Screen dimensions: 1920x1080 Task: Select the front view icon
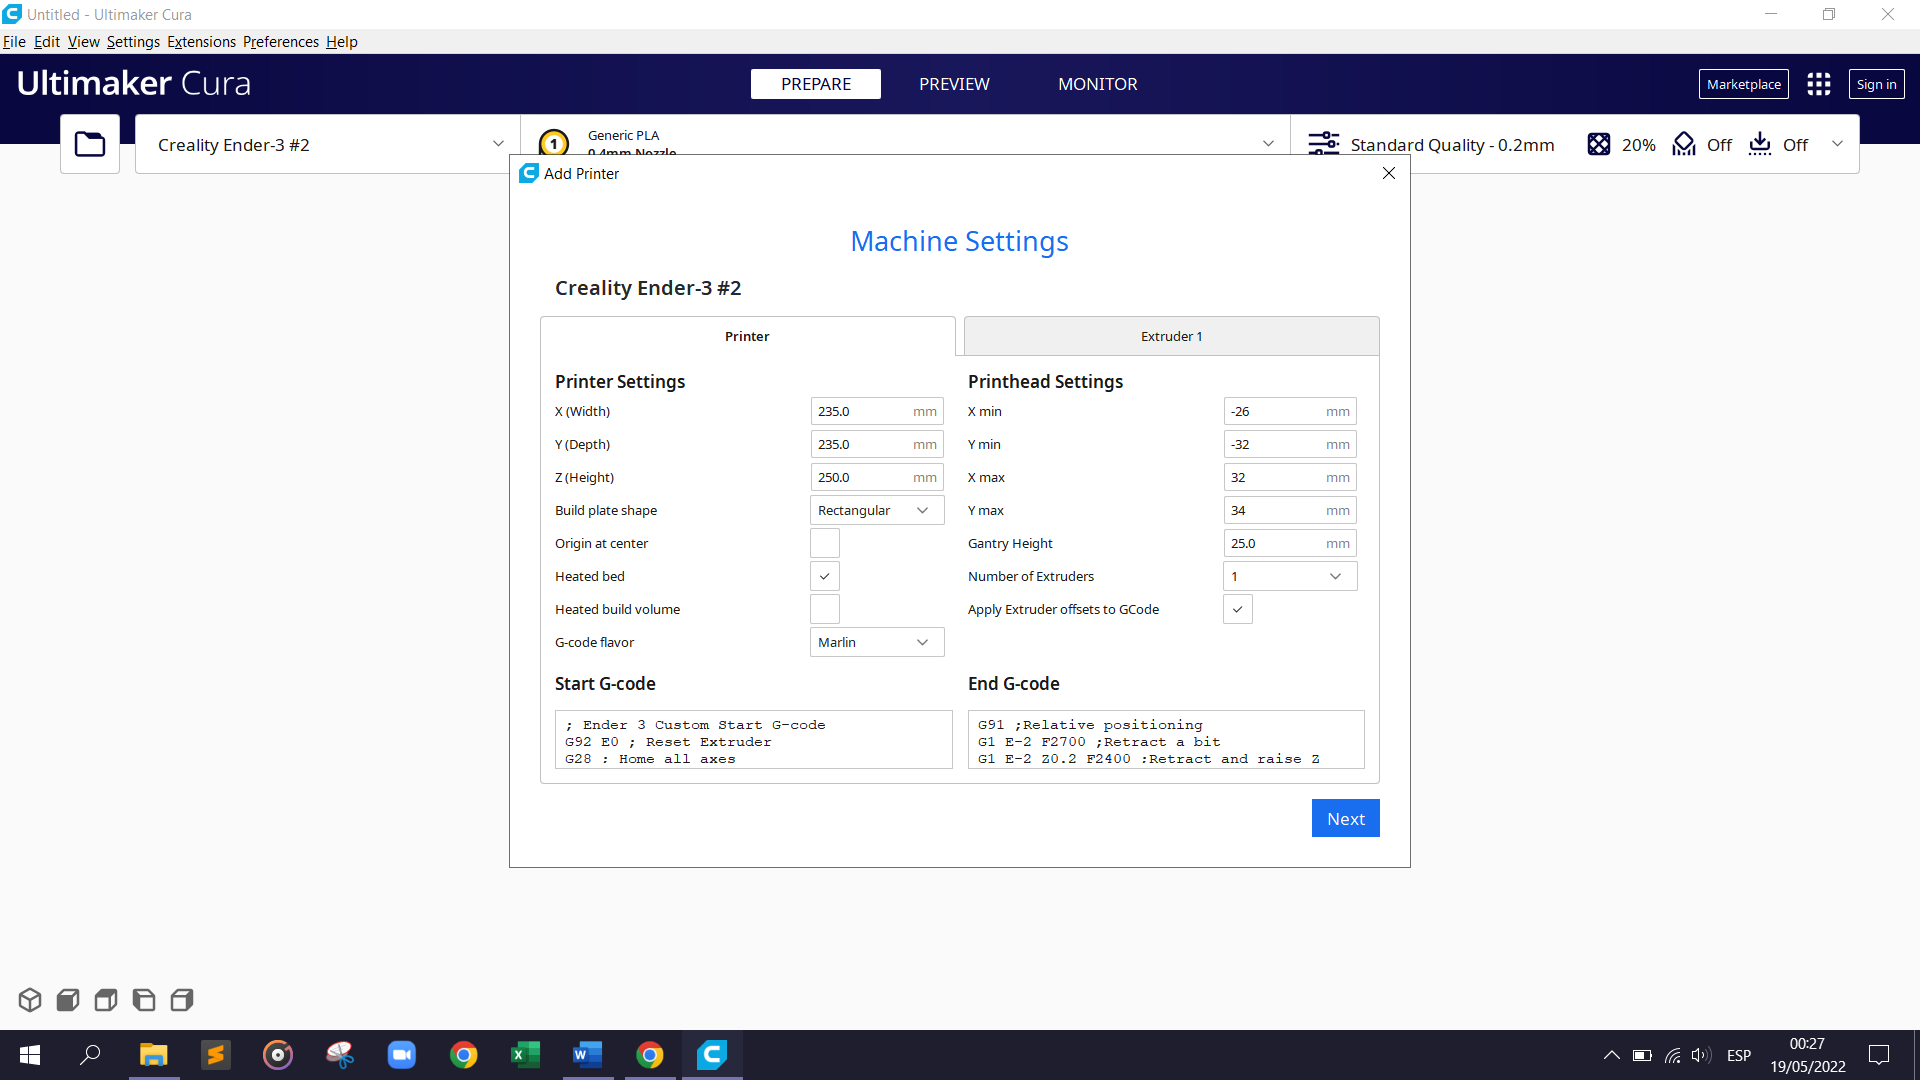point(68,999)
